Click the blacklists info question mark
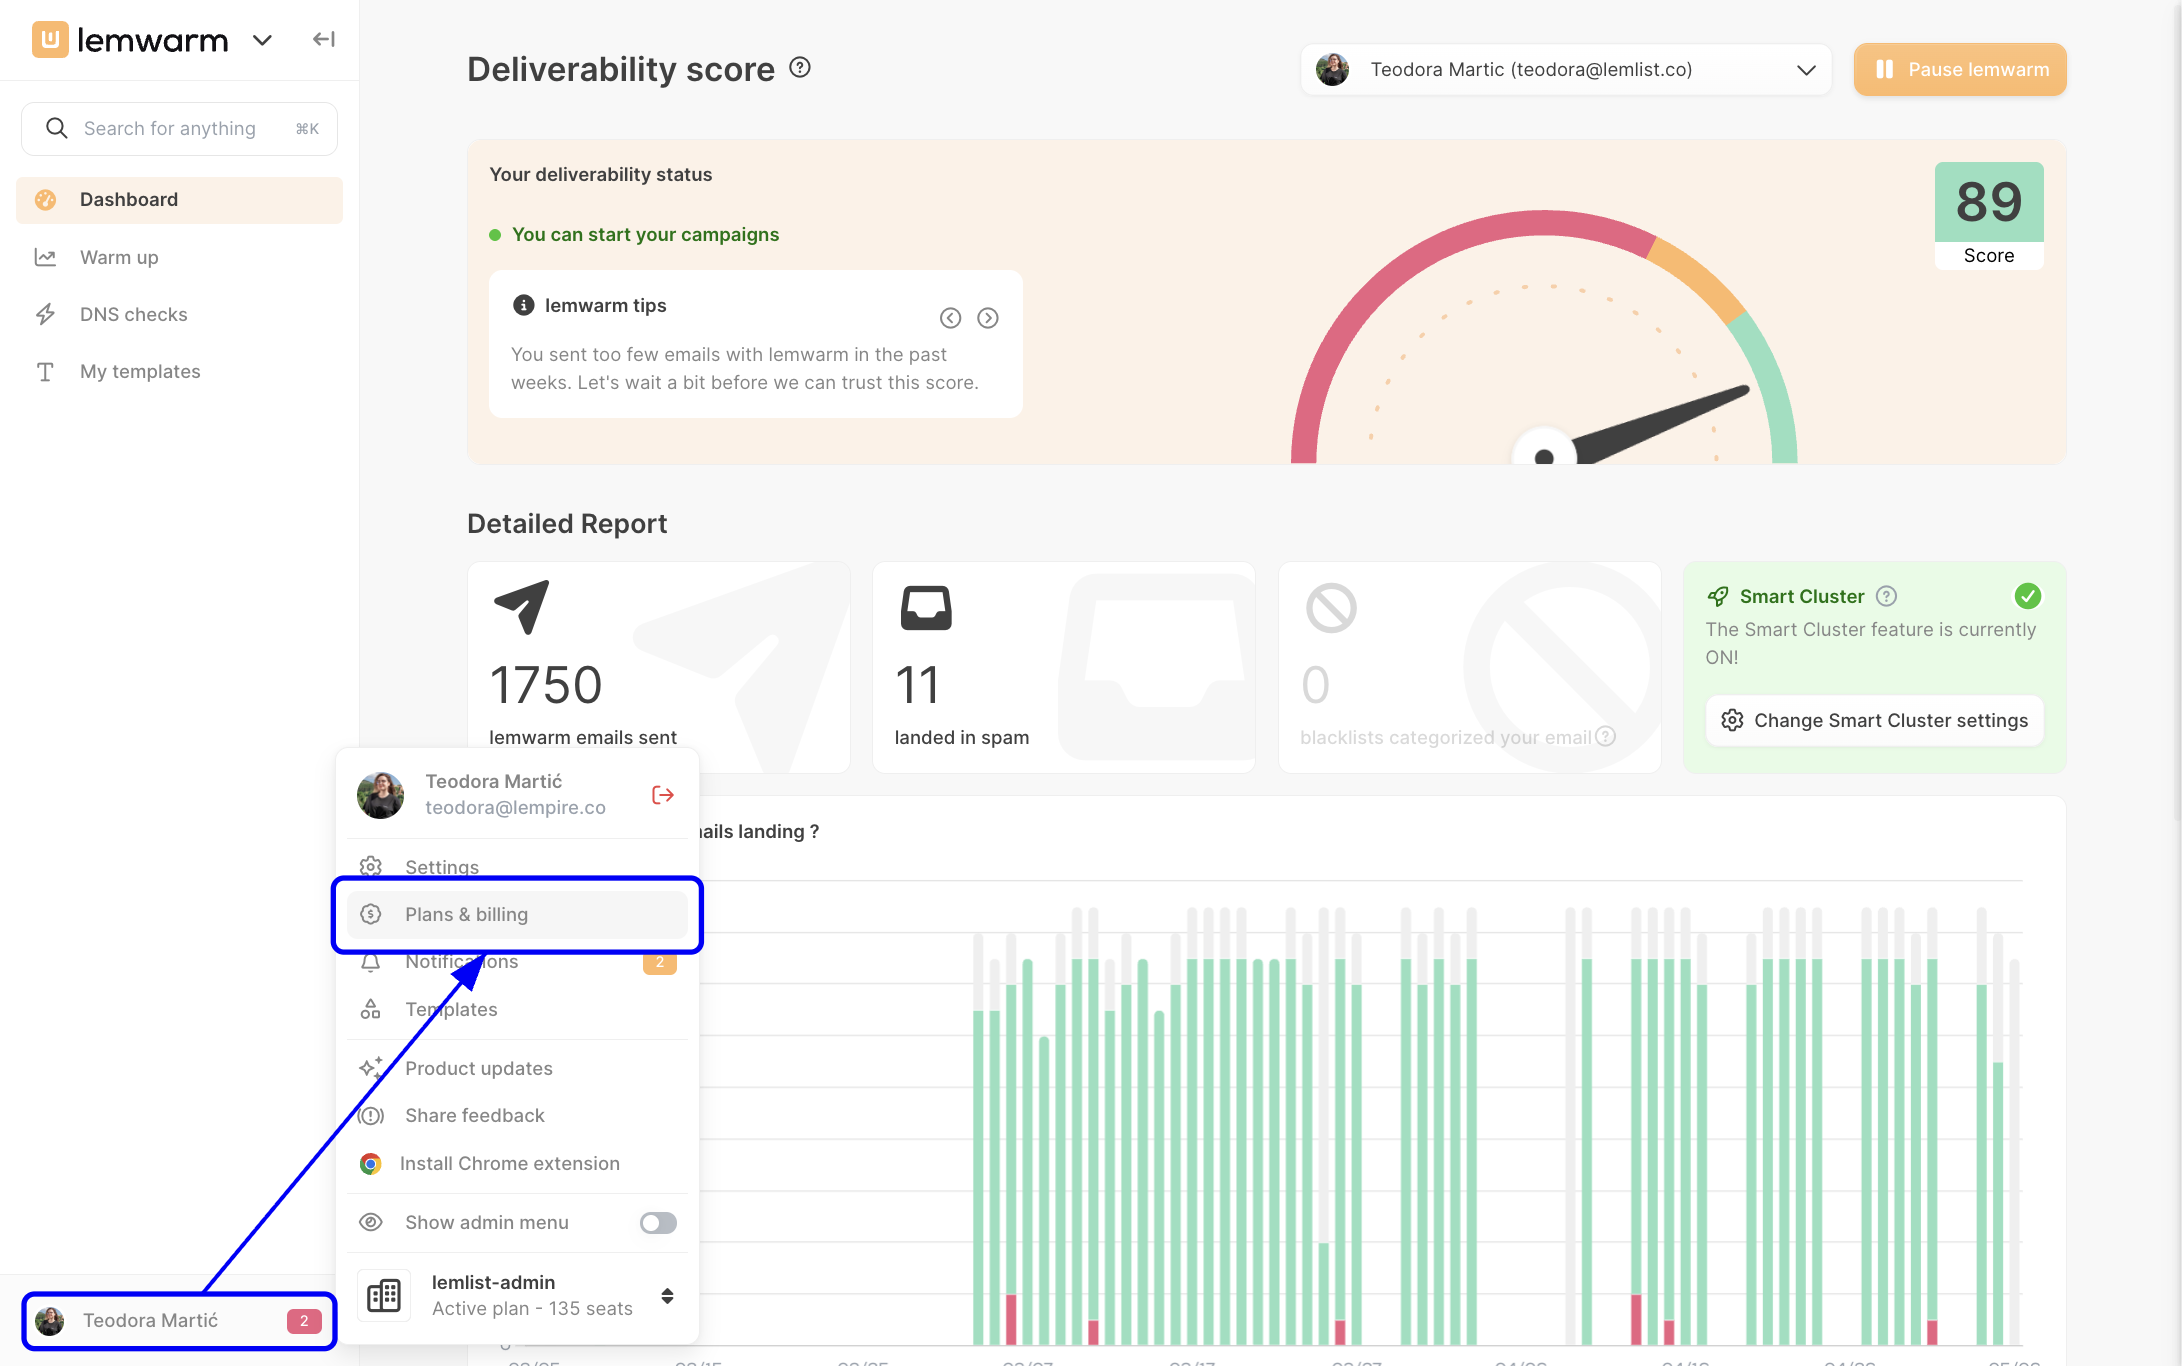This screenshot has height=1366, width=2182. [1605, 736]
